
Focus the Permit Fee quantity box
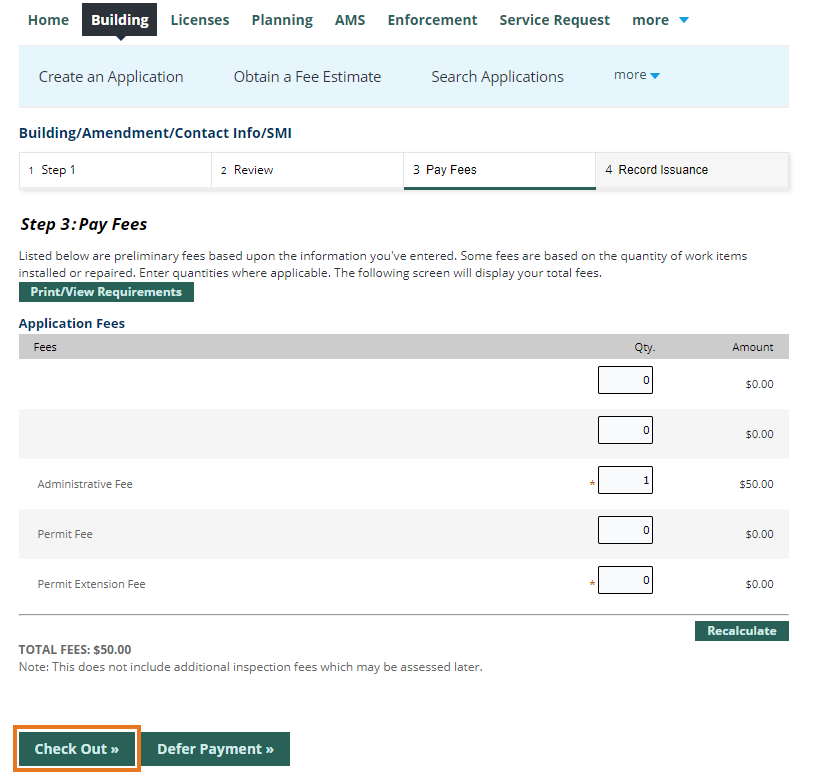tap(625, 531)
